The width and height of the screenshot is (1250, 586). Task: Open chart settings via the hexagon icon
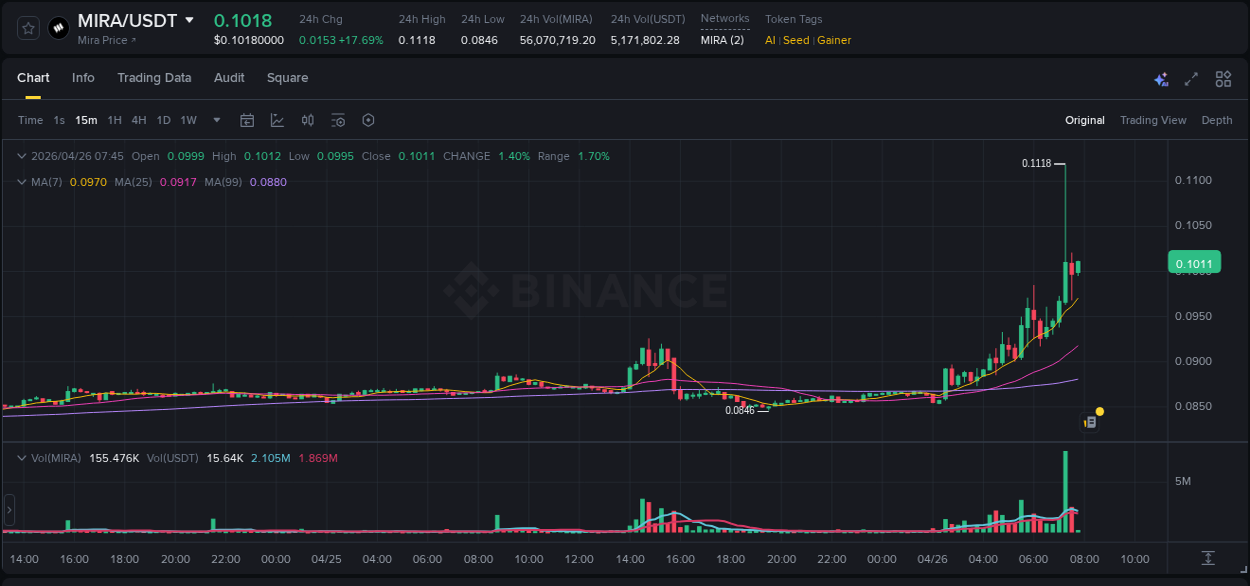coord(368,120)
